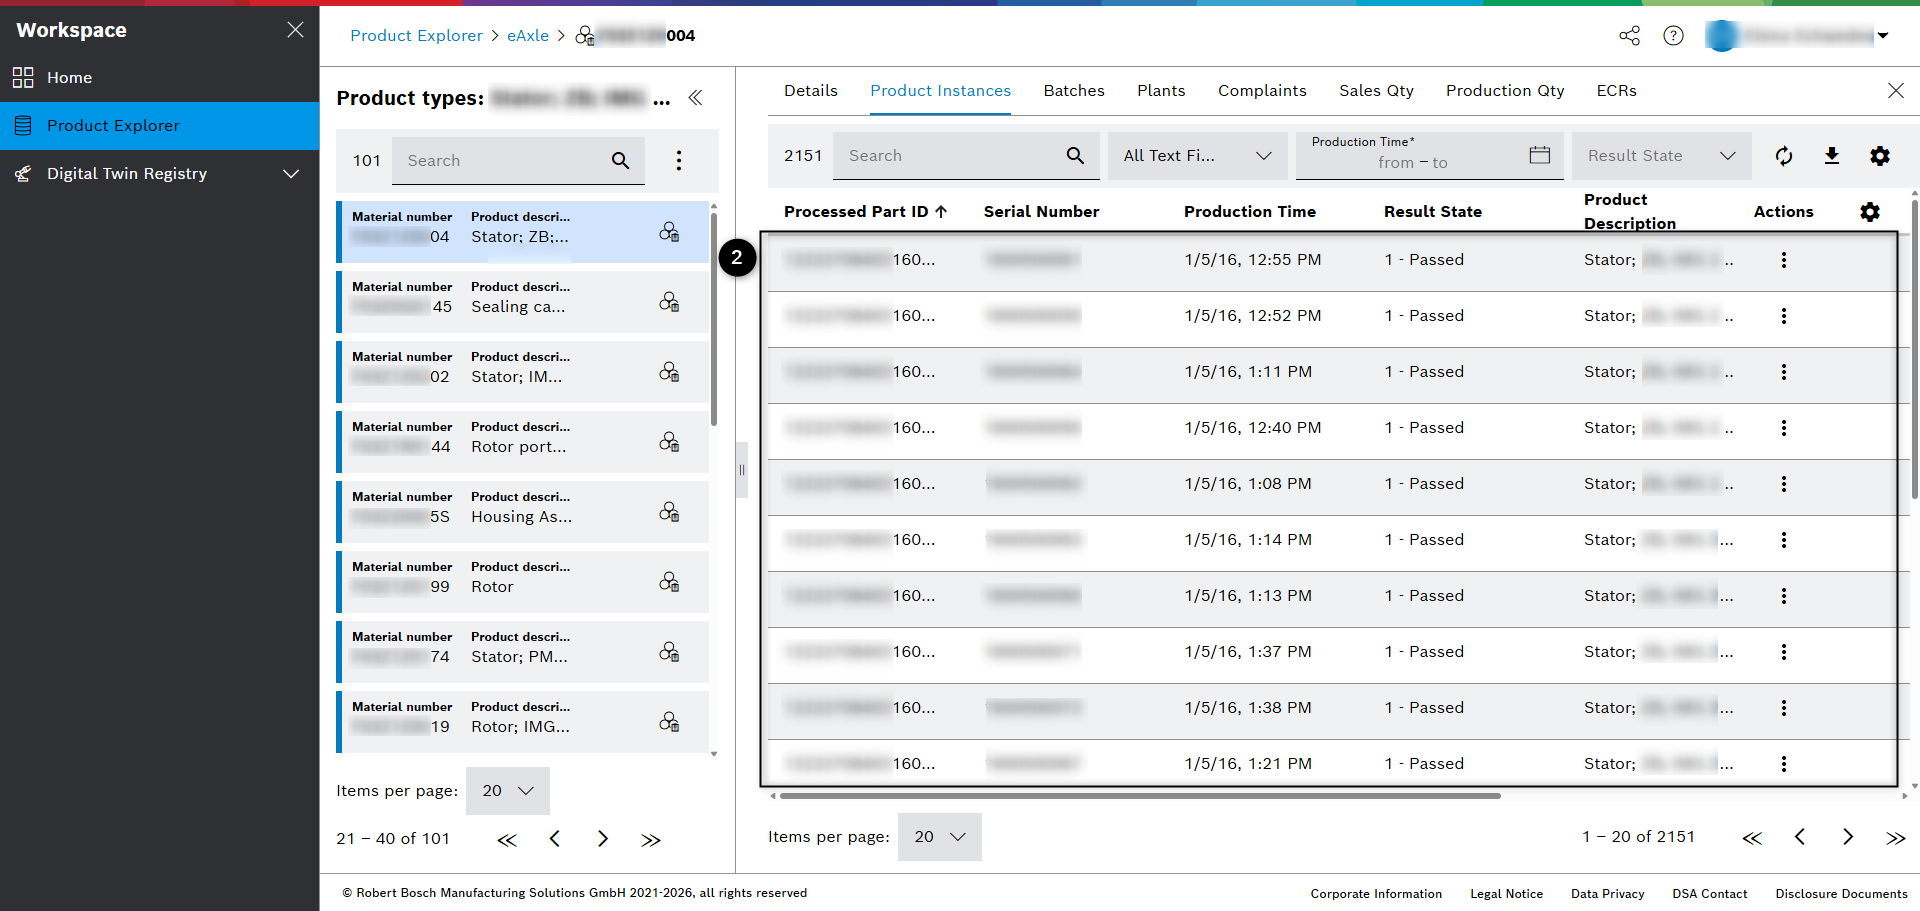This screenshot has height=911, width=1920.
Task: Go to last page of instances
Action: 1896,837
